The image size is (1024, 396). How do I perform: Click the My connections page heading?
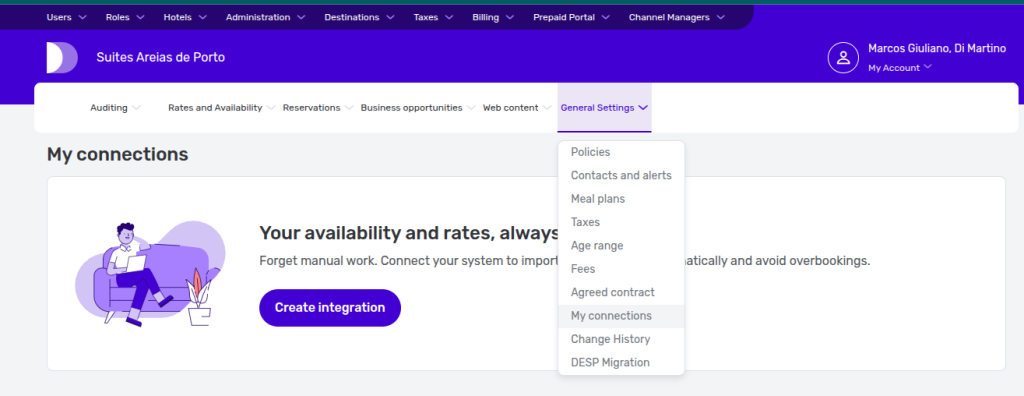[x=118, y=155]
